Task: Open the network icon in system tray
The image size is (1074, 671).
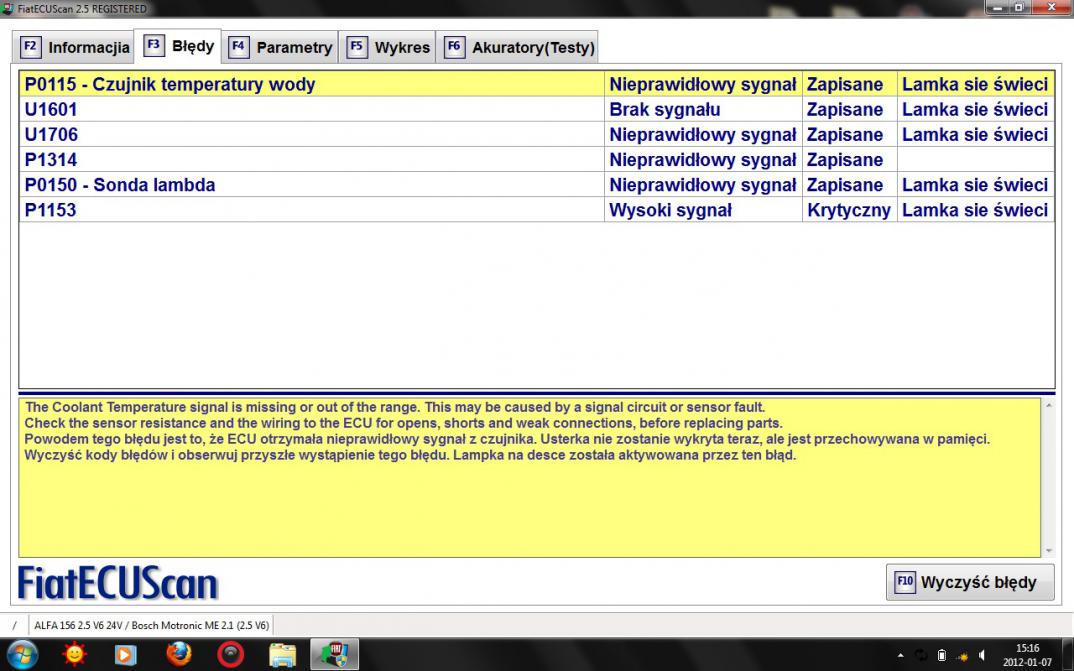Action: 962,656
